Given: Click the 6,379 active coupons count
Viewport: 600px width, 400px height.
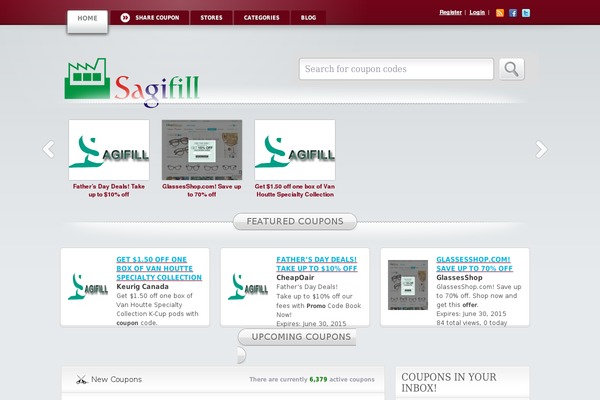Looking at the screenshot, I should tap(318, 379).
